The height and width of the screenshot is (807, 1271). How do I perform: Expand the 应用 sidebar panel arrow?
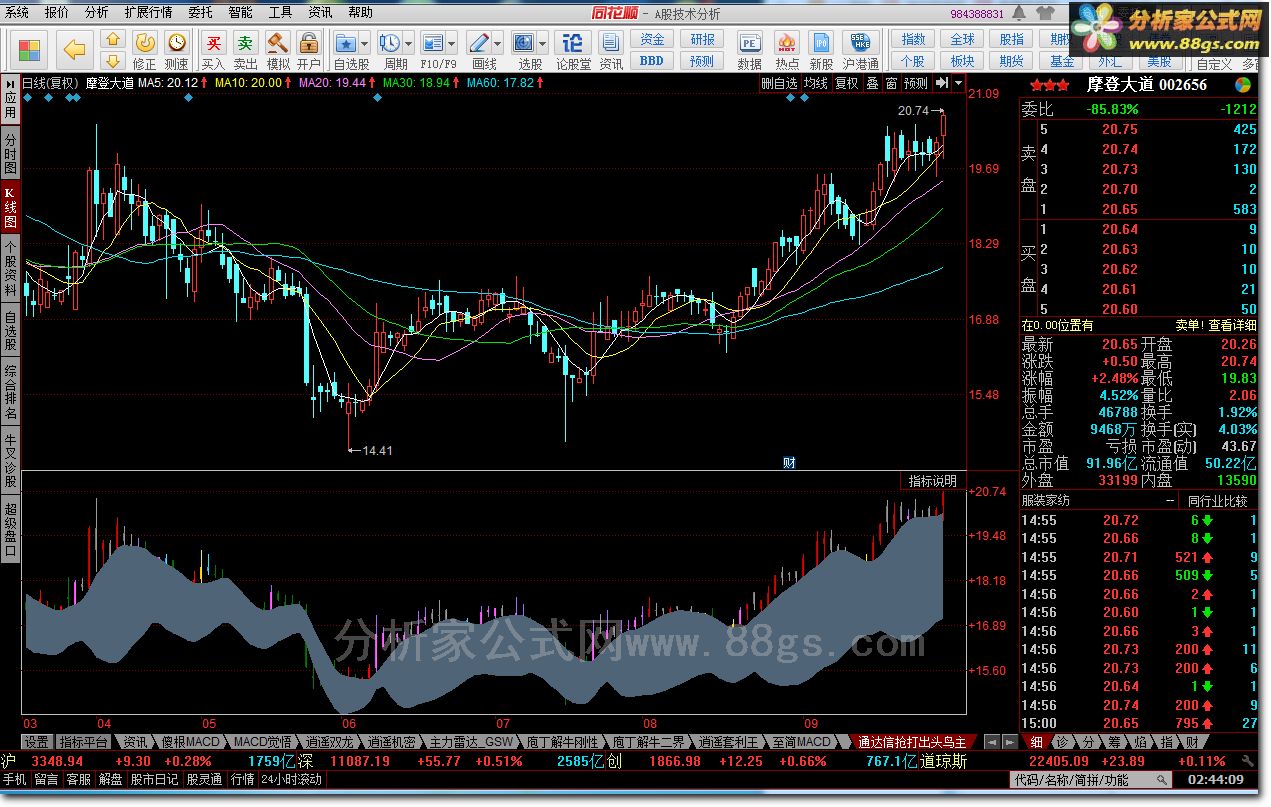pos(9,84)
